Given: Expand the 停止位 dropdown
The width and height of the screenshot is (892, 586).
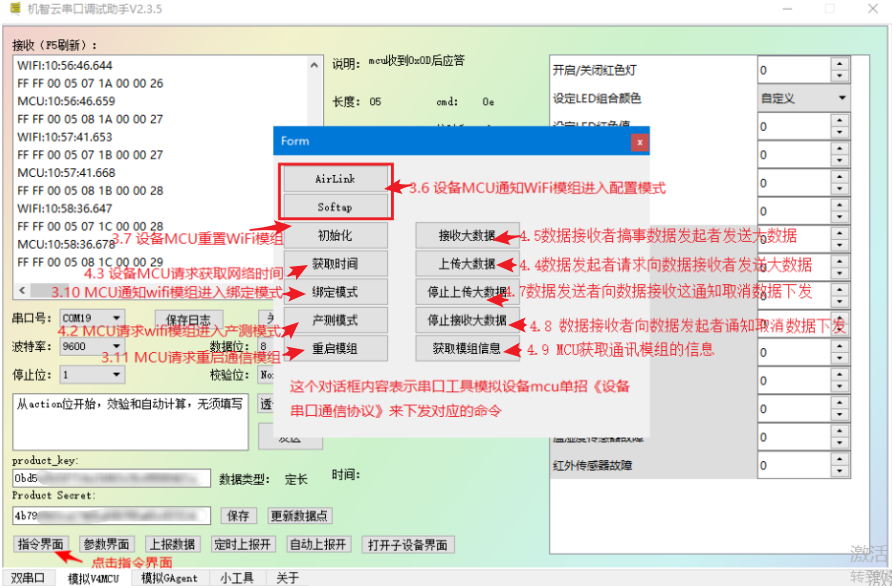Looking at the screenshot, I should coord(118,375).
